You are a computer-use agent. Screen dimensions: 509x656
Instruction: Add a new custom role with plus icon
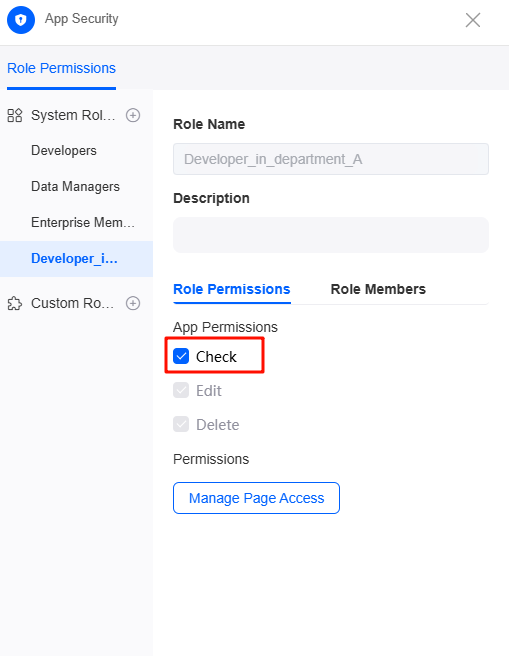click(133, 303)
